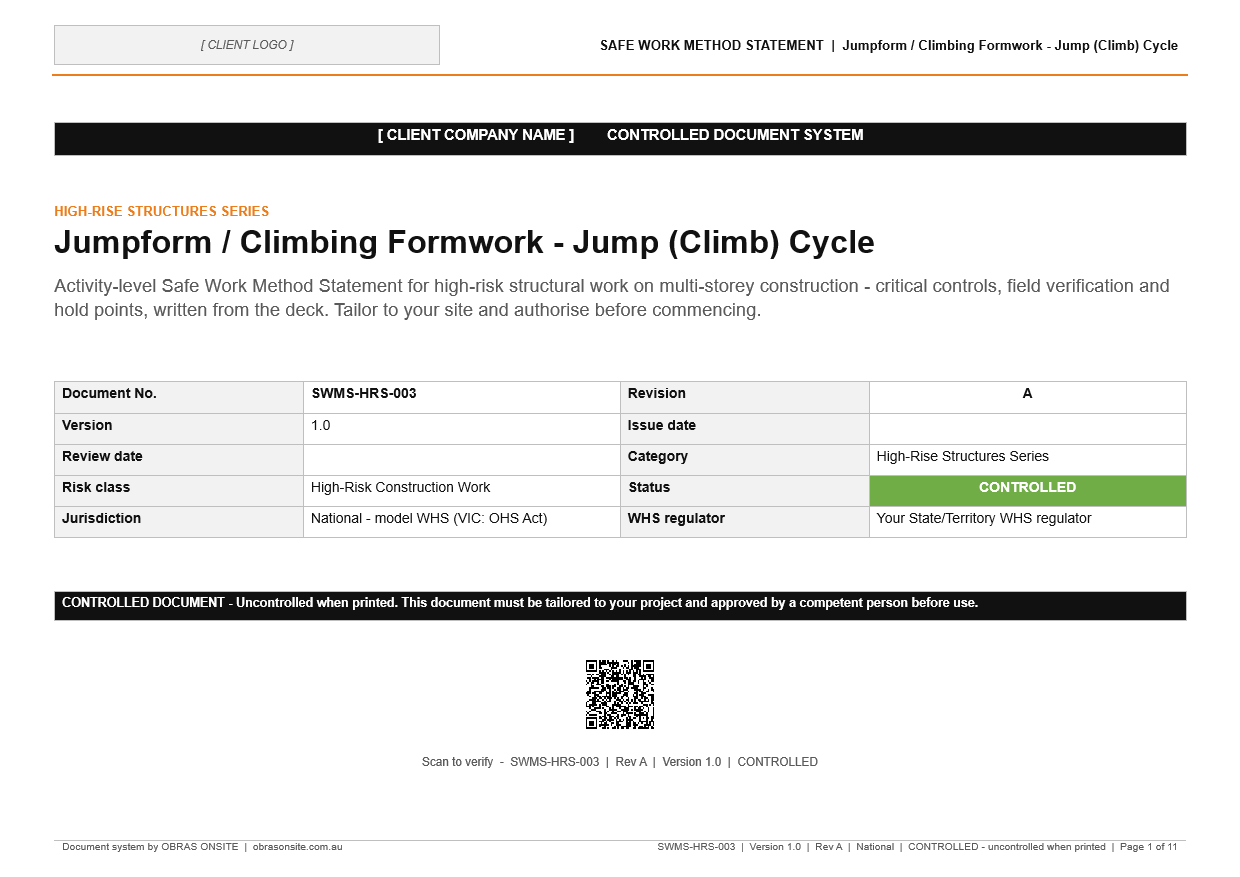Click the '[ CLIENT COMPANY NAME ]' banner text

[x=476, y=135]
